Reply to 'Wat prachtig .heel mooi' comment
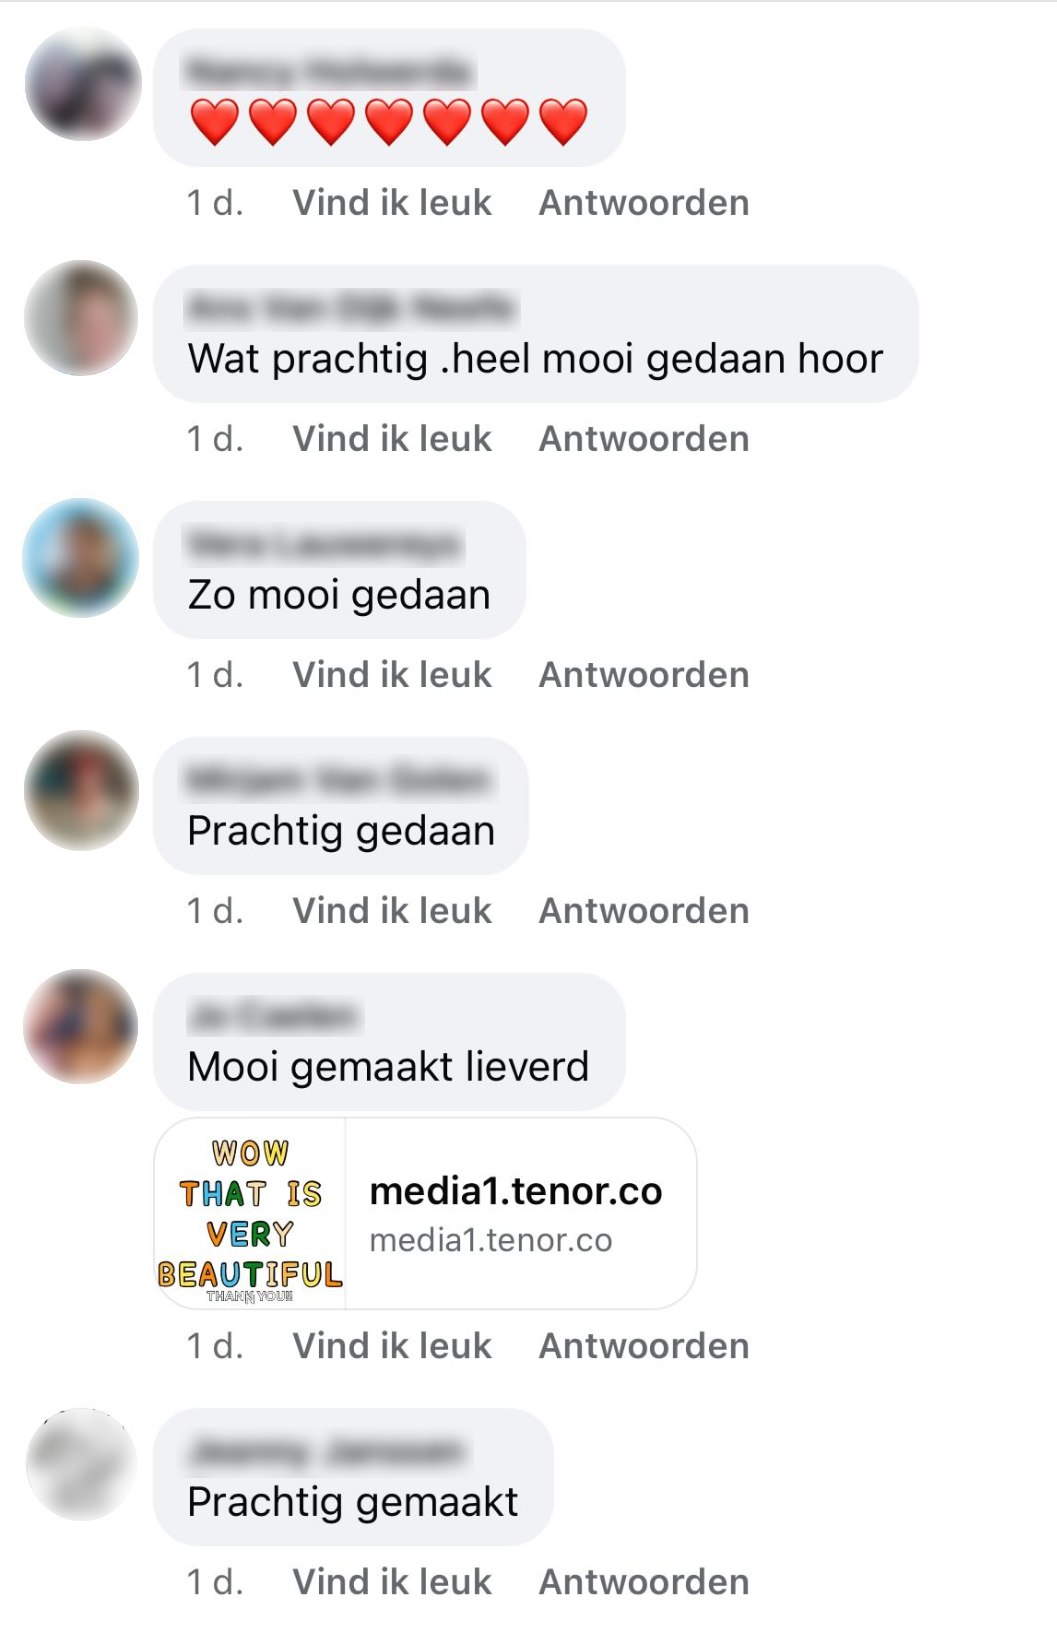 pyautogui.click(x=644, y=439)
